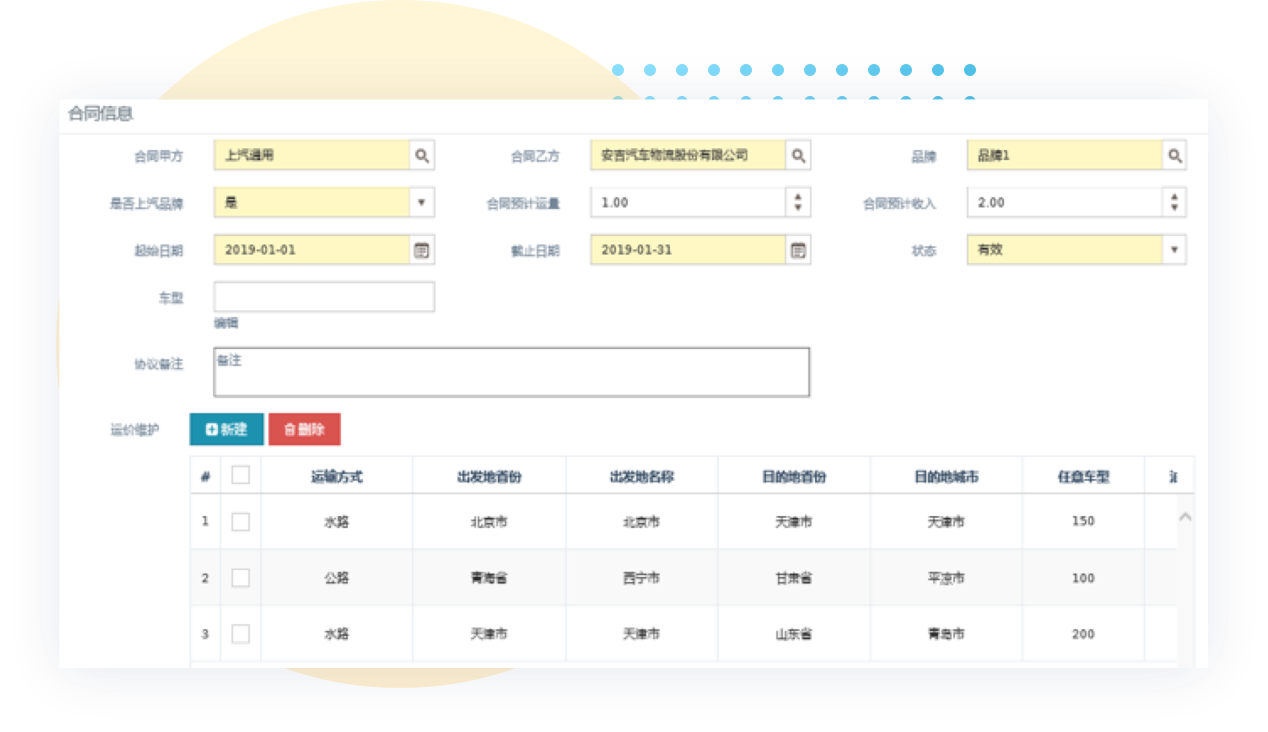The image size is (1268, 732).
Task: Click search icon in 合同乙方 field
Action: tap(798, 156)
